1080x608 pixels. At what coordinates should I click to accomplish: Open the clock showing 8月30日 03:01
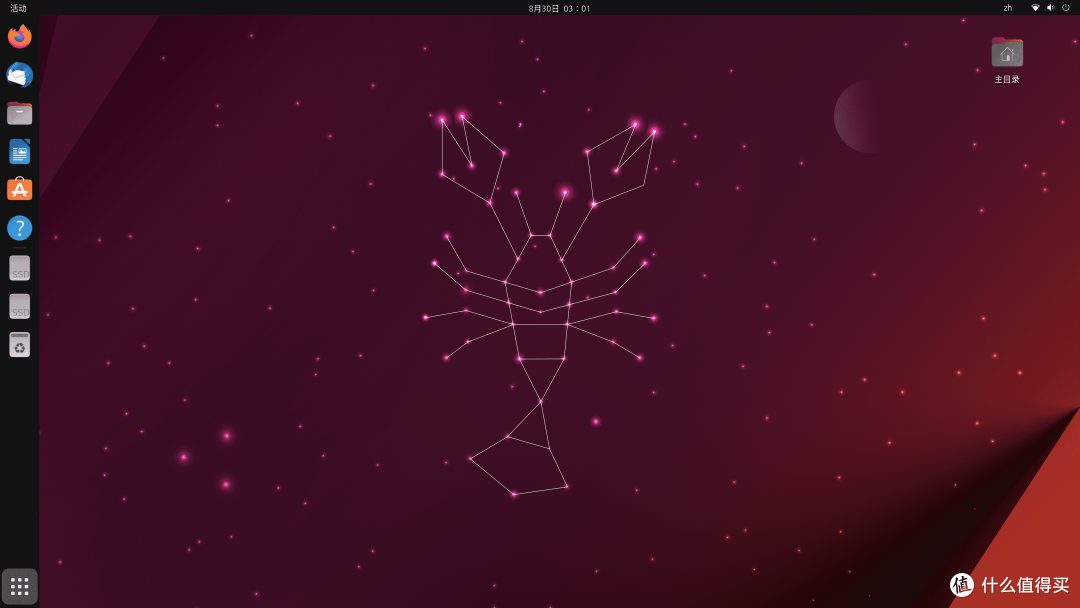tap(559, 8)
